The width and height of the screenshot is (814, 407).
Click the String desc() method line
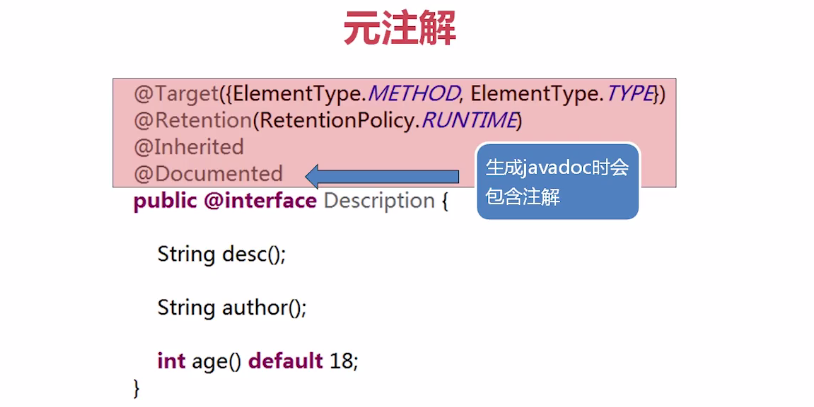[222, 254]
